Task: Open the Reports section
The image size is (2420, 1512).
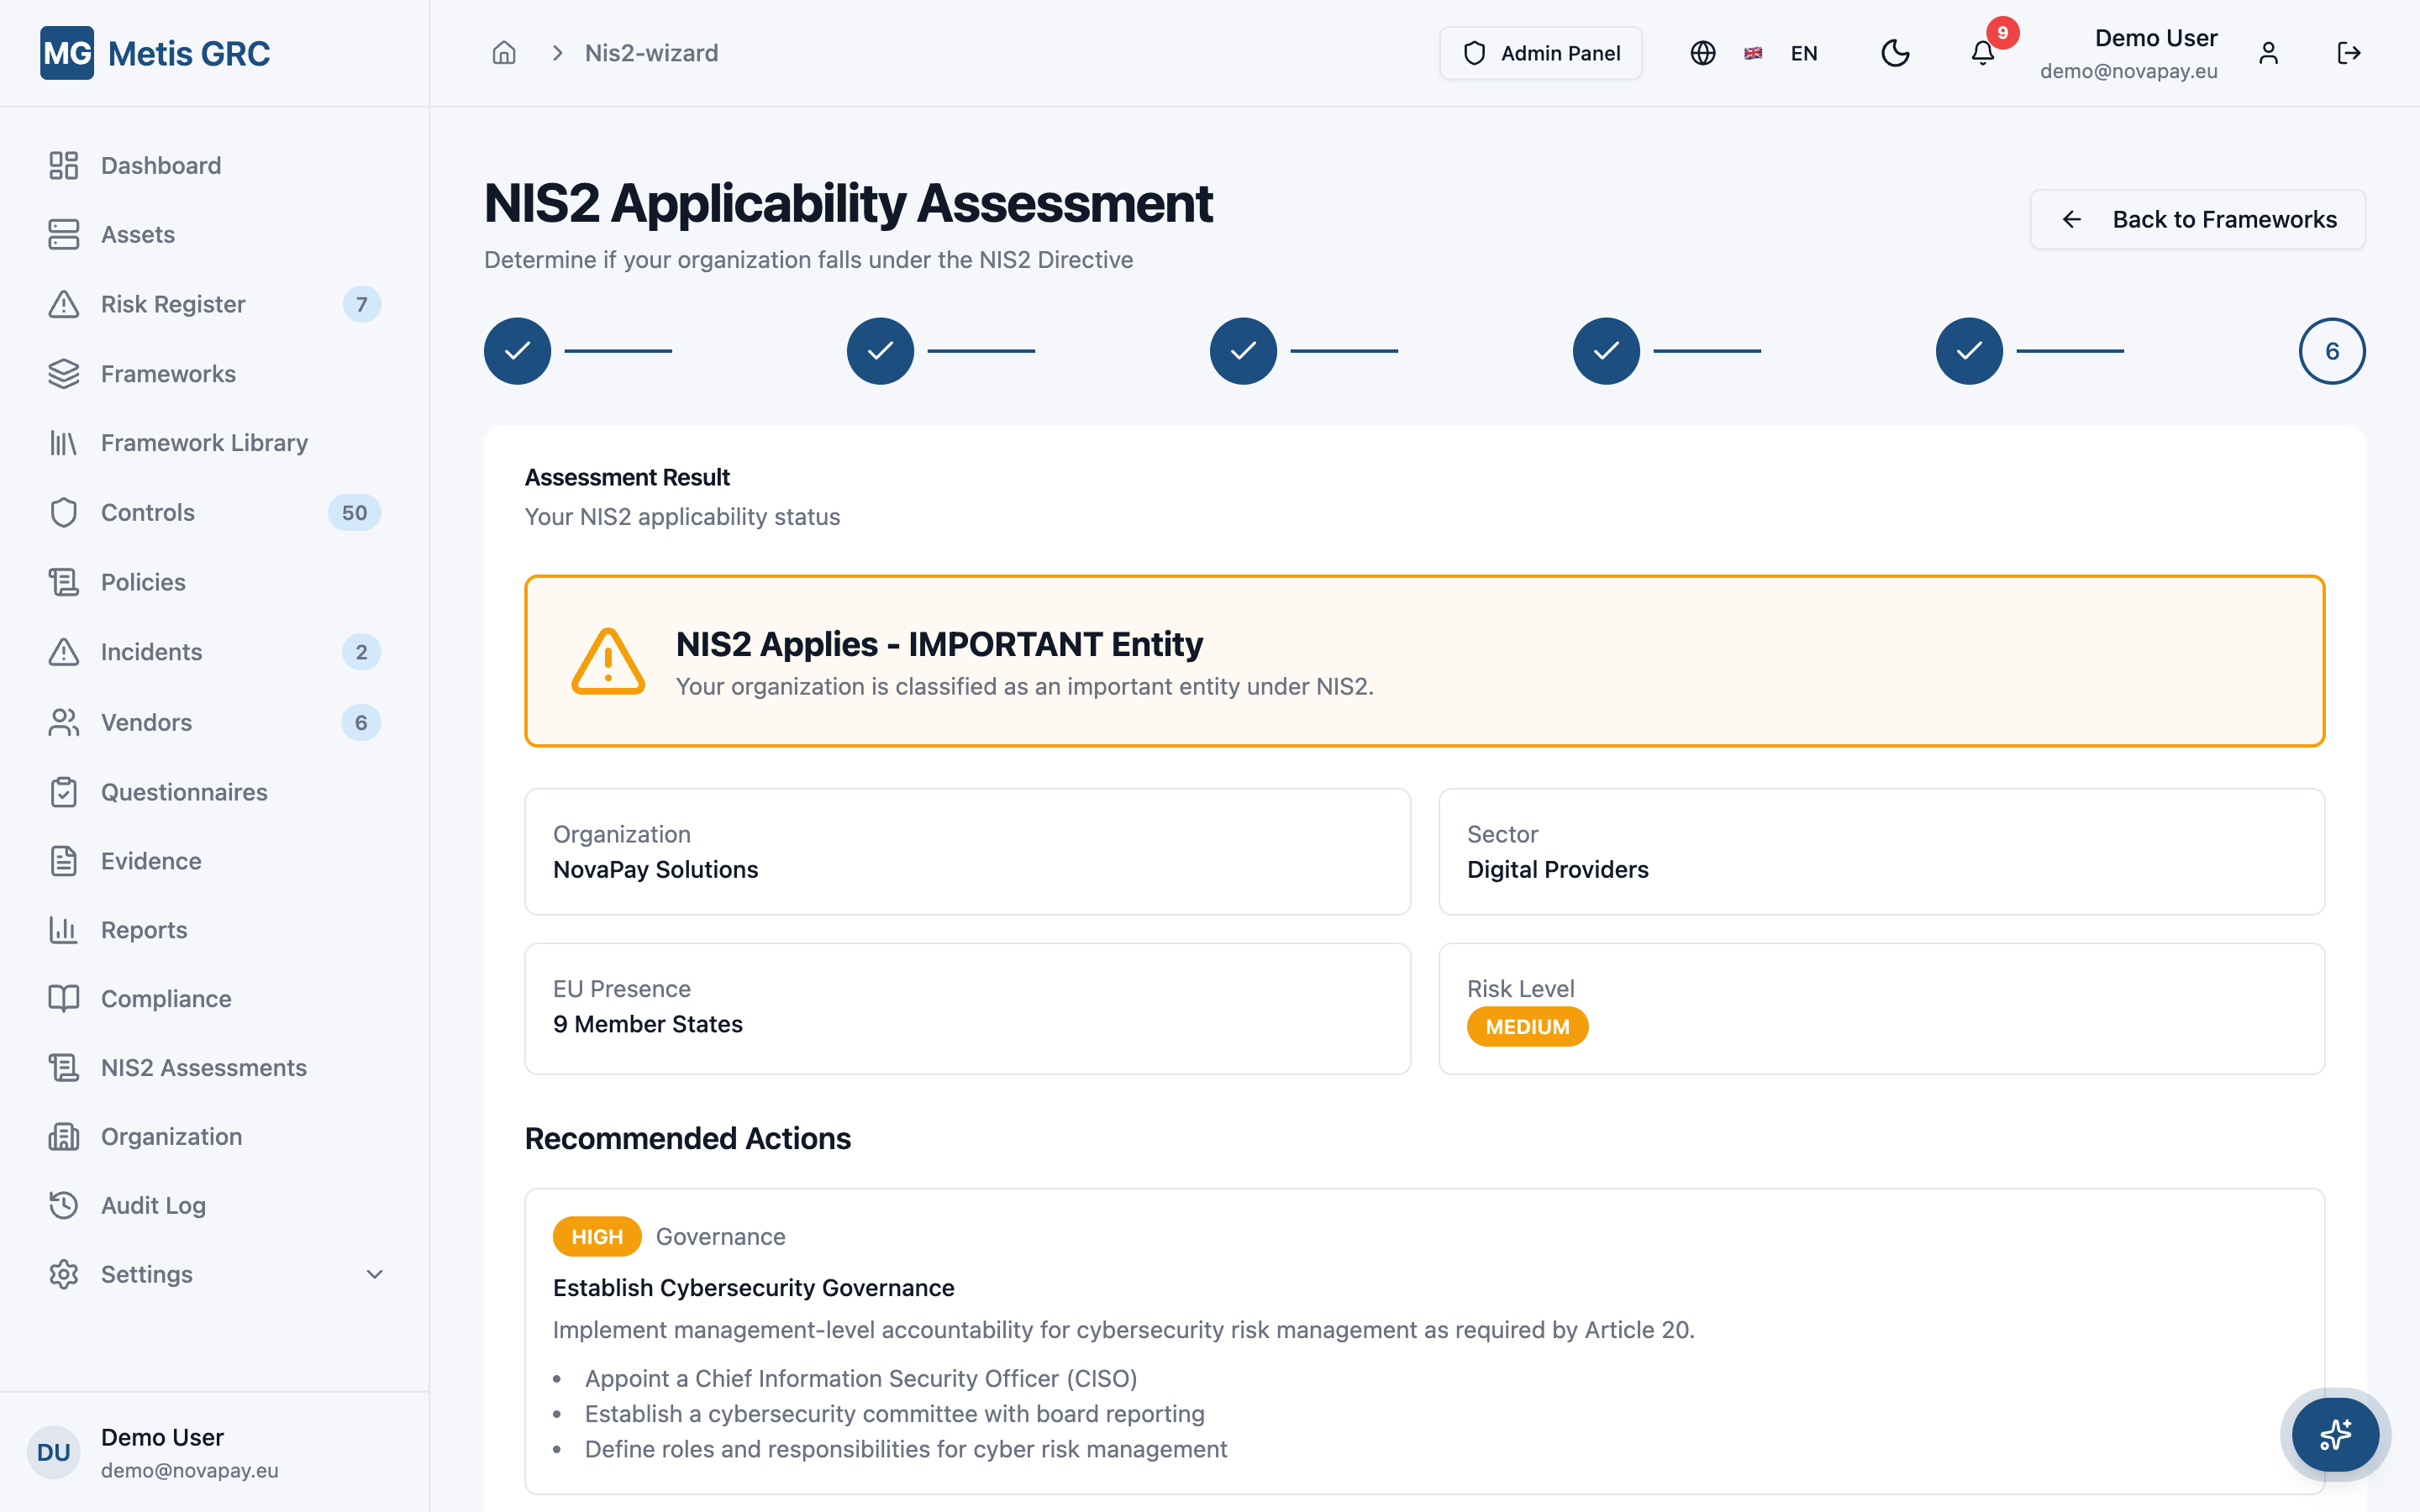Action: (x=143, y=929)
